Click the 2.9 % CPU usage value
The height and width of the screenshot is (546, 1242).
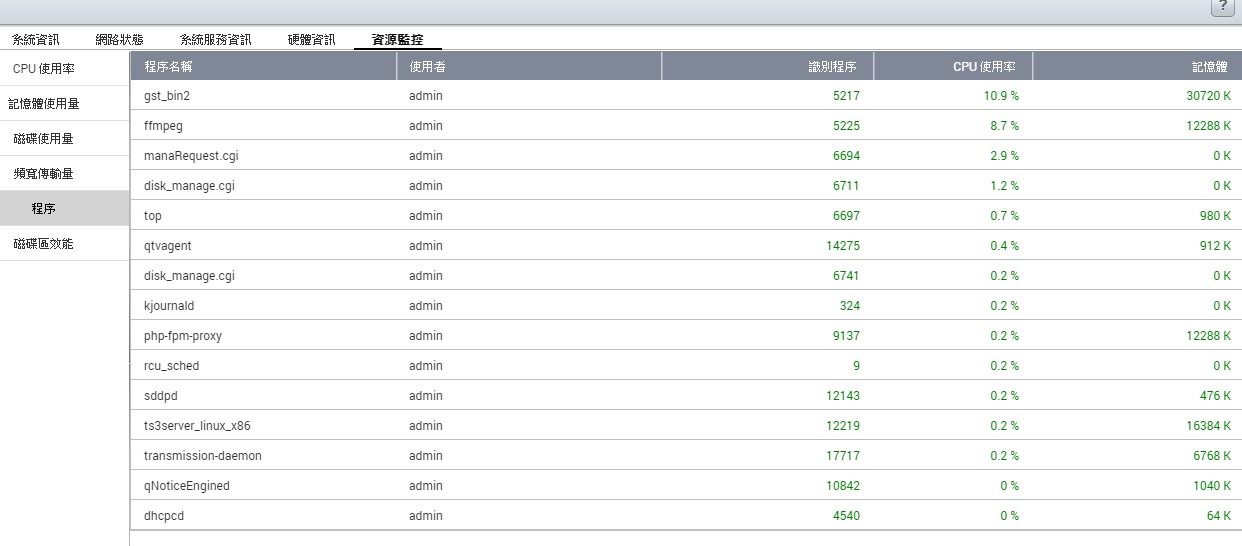point(1004,156)
